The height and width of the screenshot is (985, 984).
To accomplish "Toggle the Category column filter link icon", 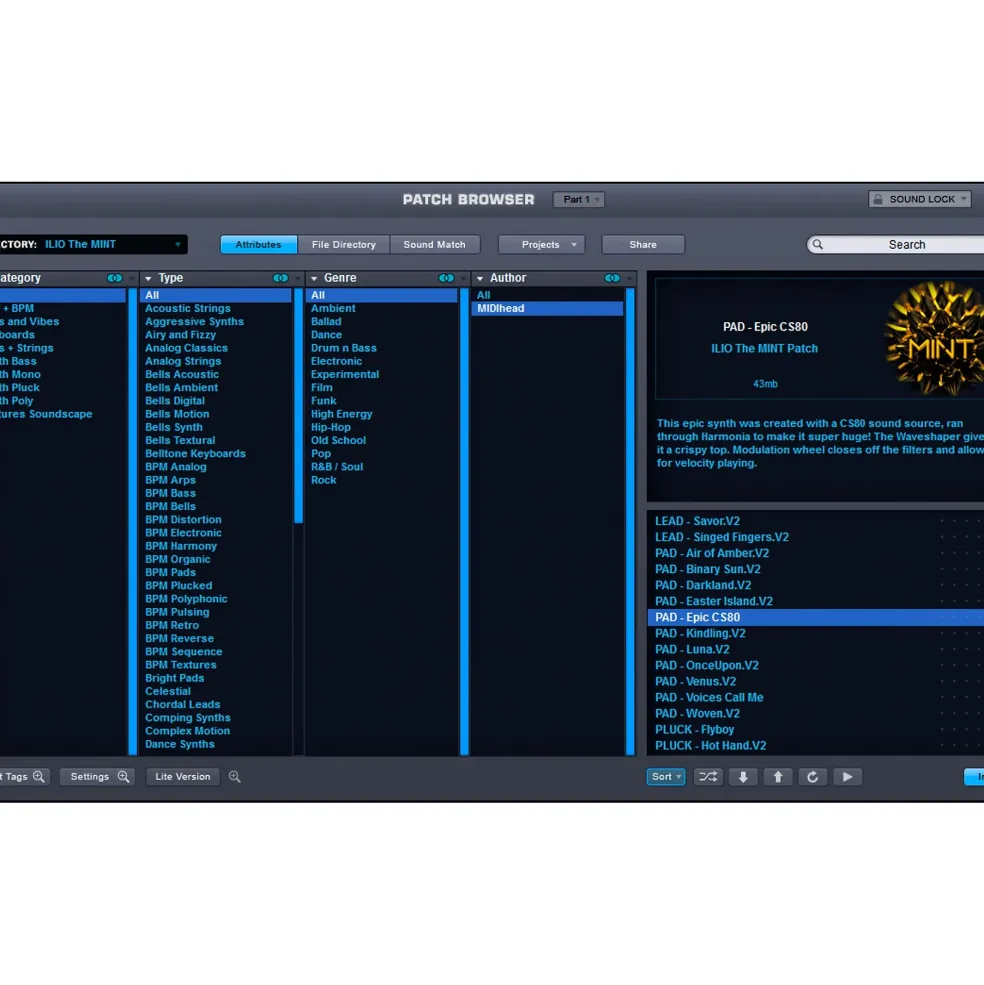I will coord(114,278).
